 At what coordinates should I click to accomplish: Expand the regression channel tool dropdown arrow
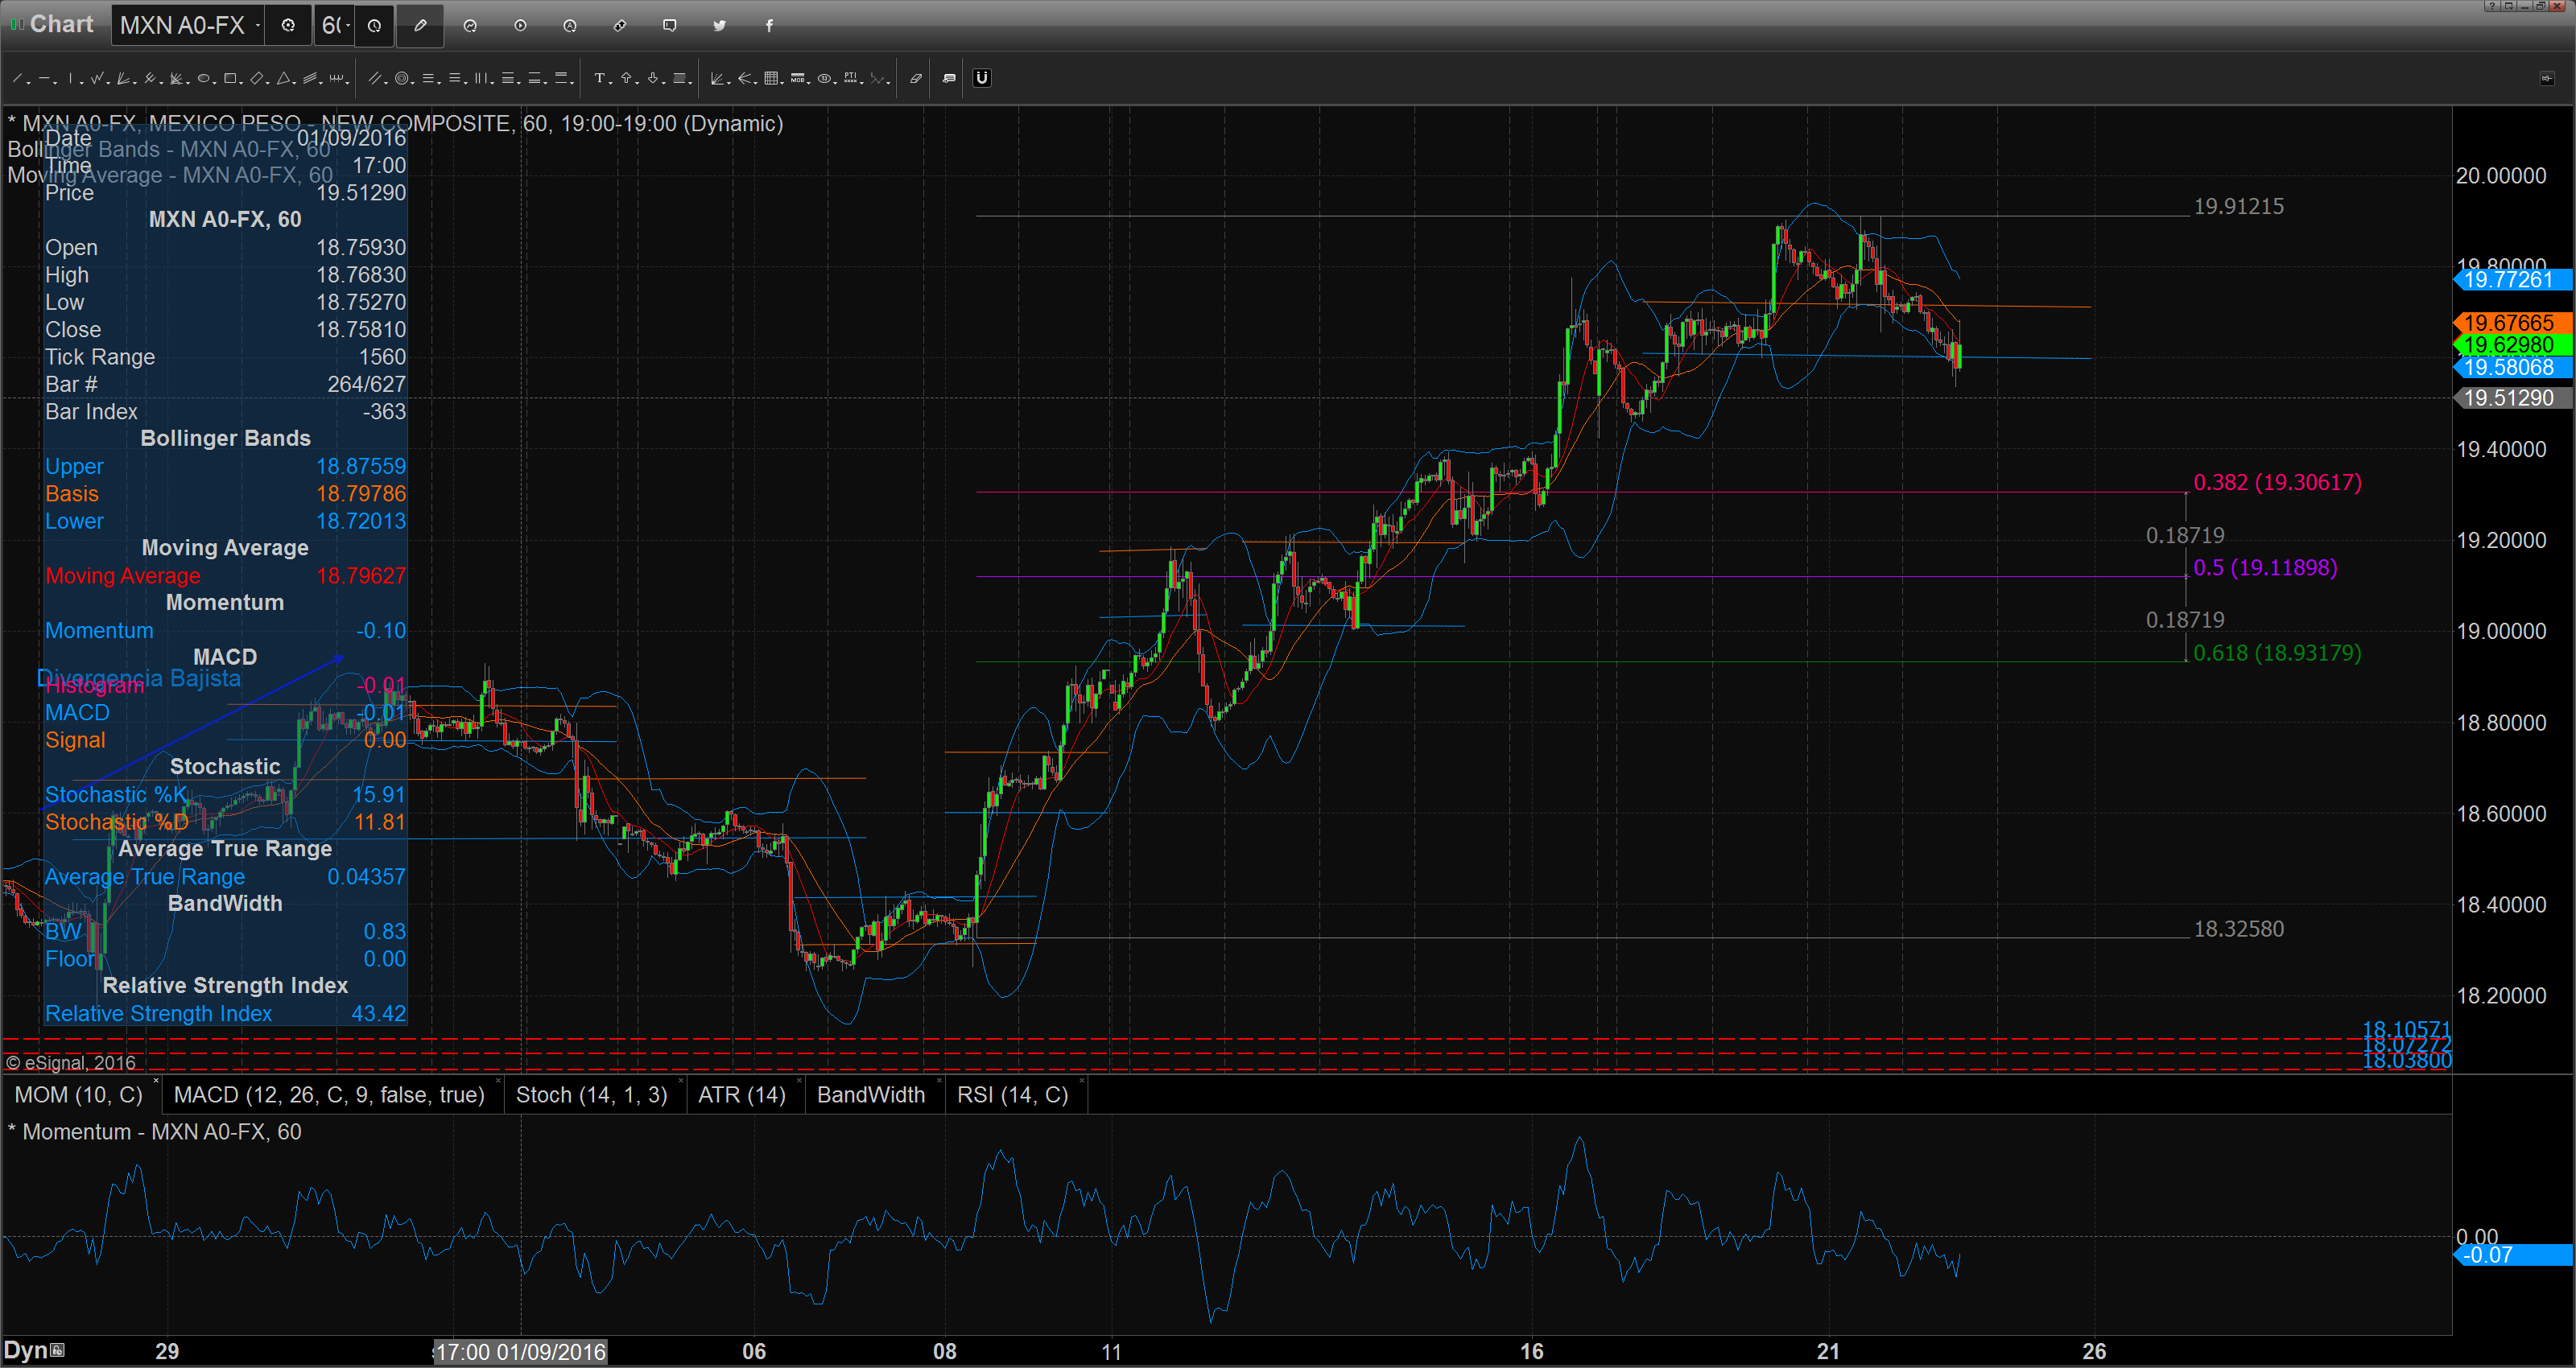click(321, 81)
